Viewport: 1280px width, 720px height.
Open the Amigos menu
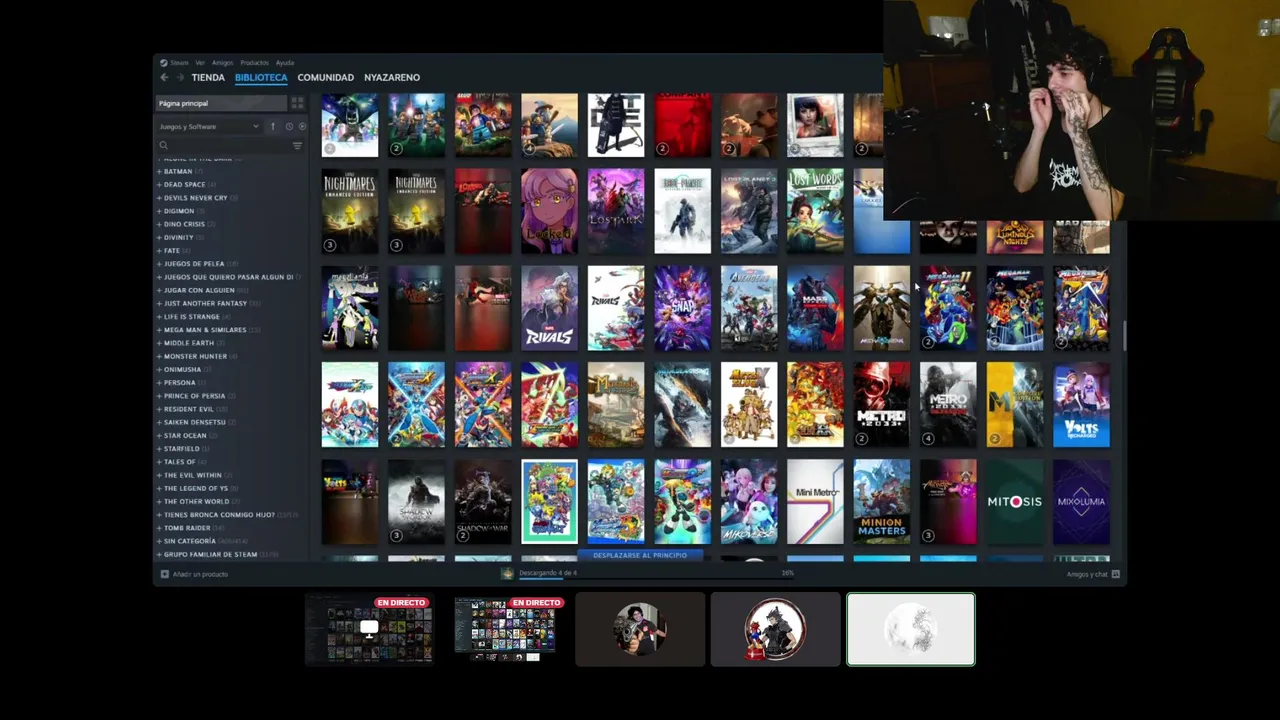pos(222,63)
